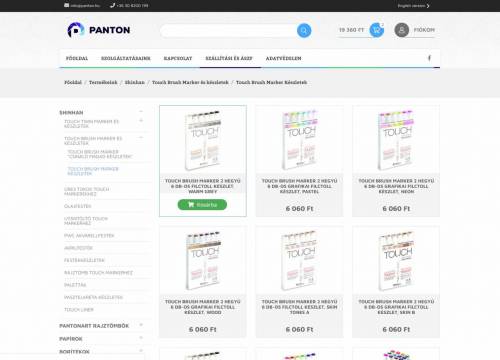Click the Wood product title
500x360 pixels.
[x=203, y=307]
